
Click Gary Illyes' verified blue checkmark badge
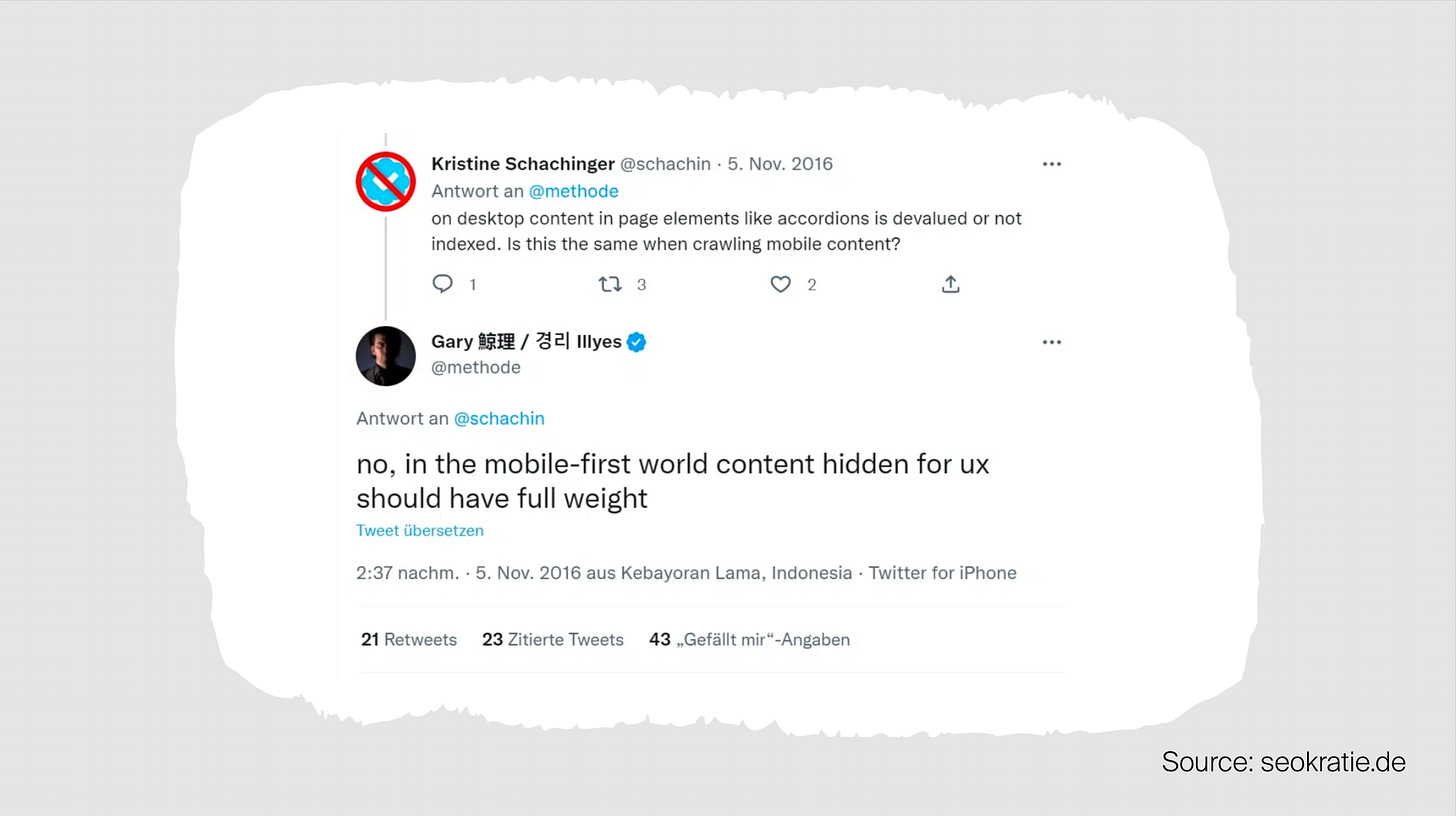tap(636, 341)
